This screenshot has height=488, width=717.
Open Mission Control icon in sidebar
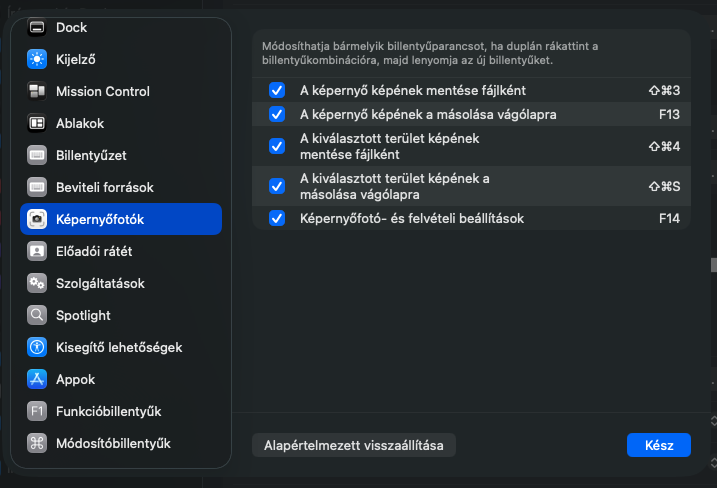37,91
